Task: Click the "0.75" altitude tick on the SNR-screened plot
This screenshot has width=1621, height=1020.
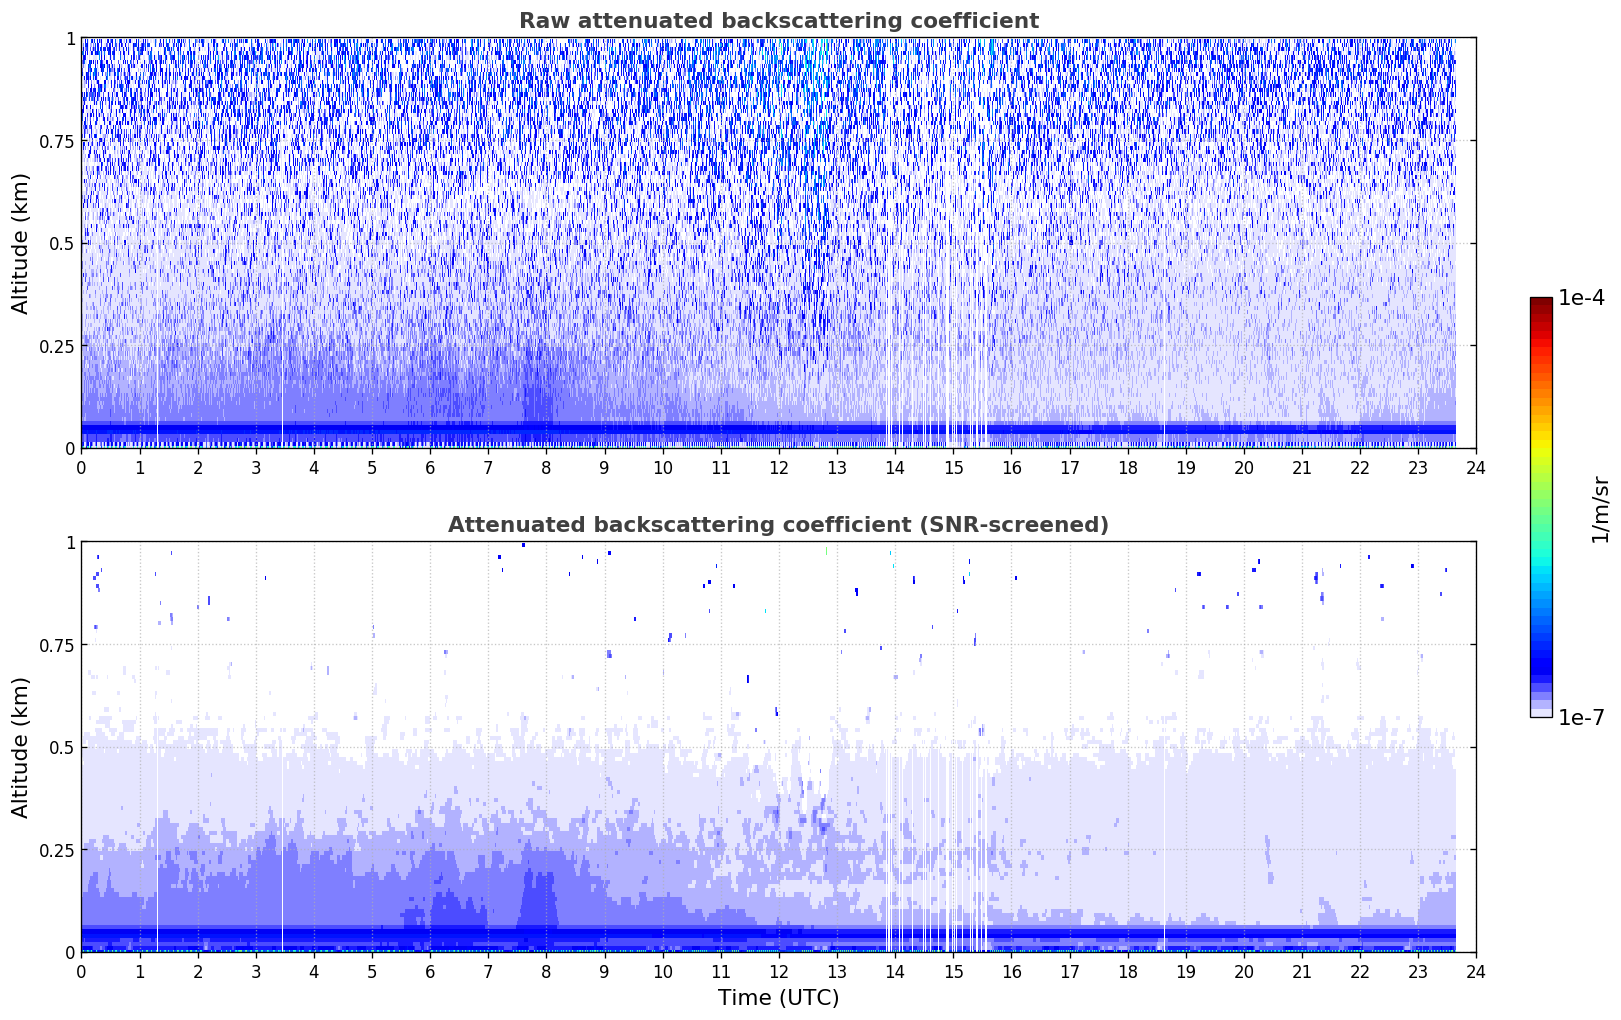Action: [x=57, y=645]
